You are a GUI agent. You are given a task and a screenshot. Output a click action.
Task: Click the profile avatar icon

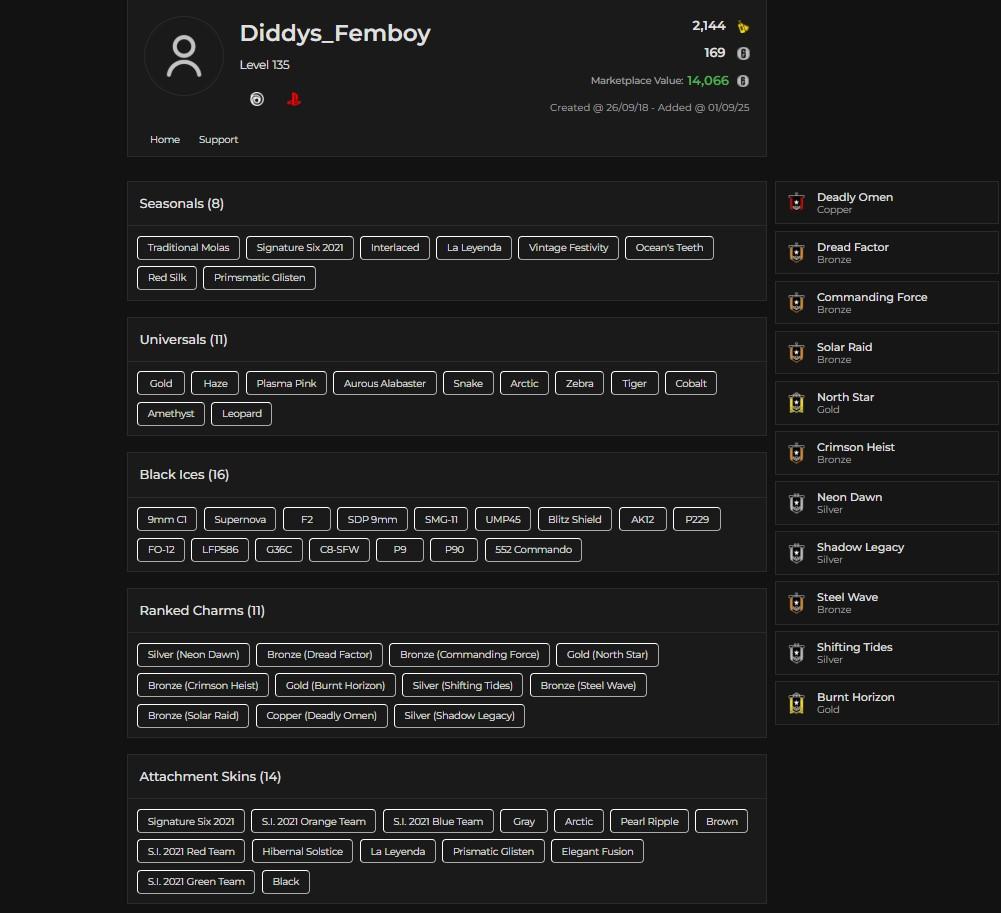pyautogui.click(x=184, y=56)
